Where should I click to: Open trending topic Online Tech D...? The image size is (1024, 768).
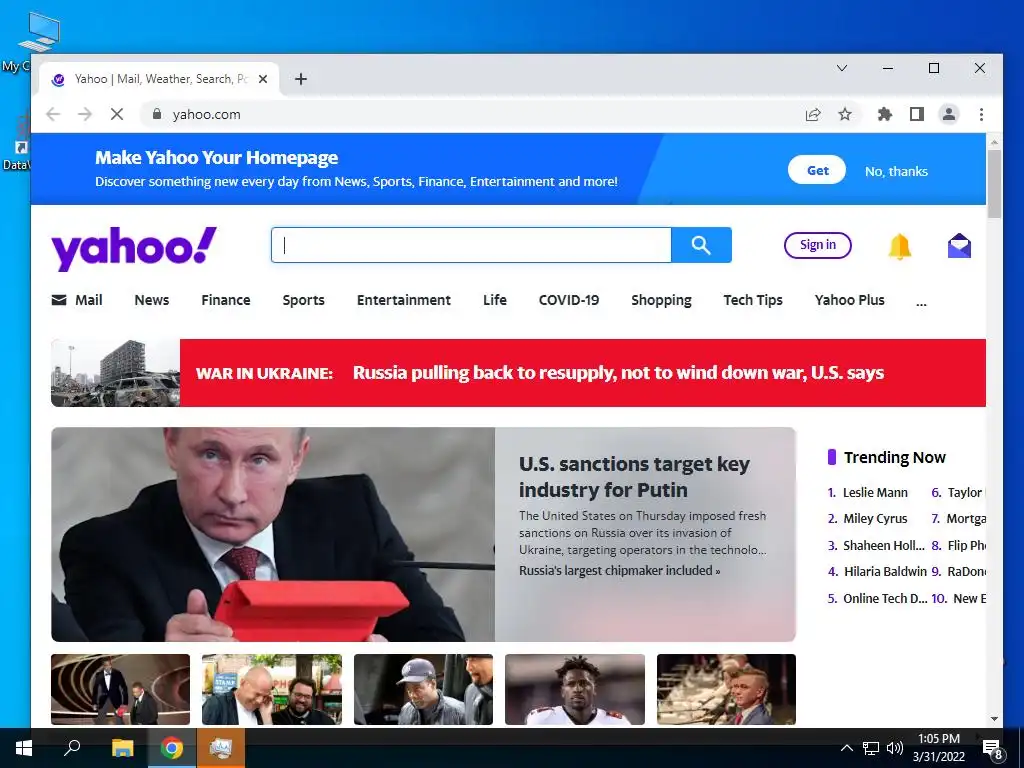(x=885, y=598)
